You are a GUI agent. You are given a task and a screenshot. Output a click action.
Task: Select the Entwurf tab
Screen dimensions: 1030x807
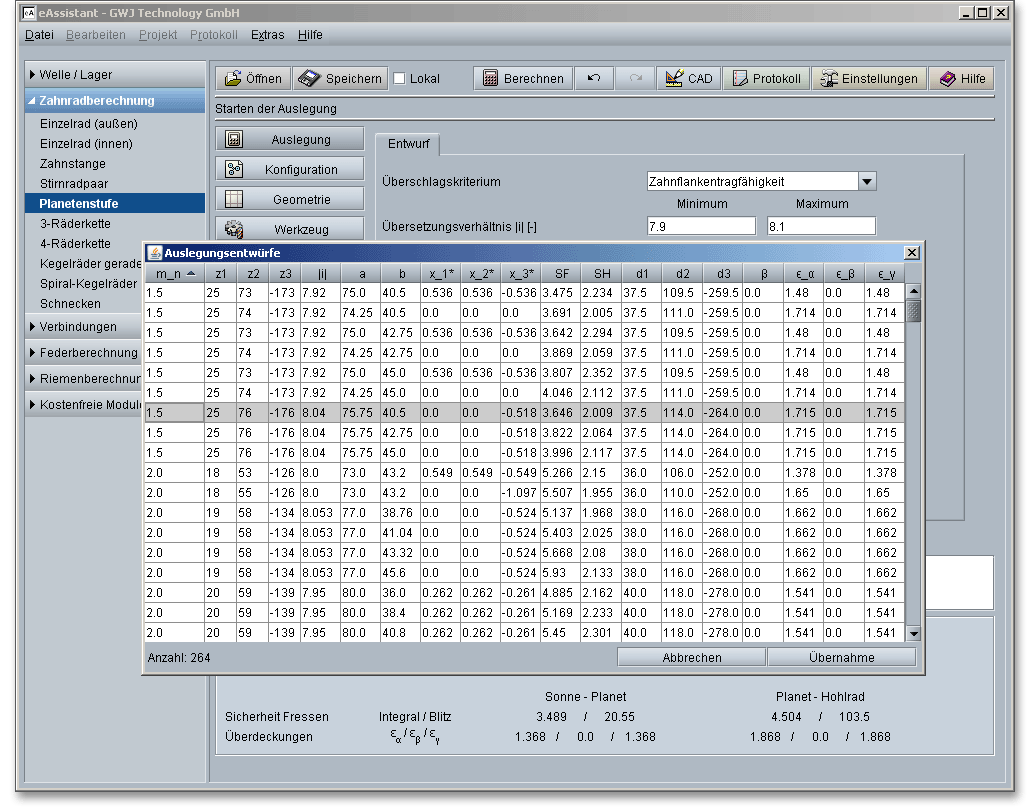point(407,144)
